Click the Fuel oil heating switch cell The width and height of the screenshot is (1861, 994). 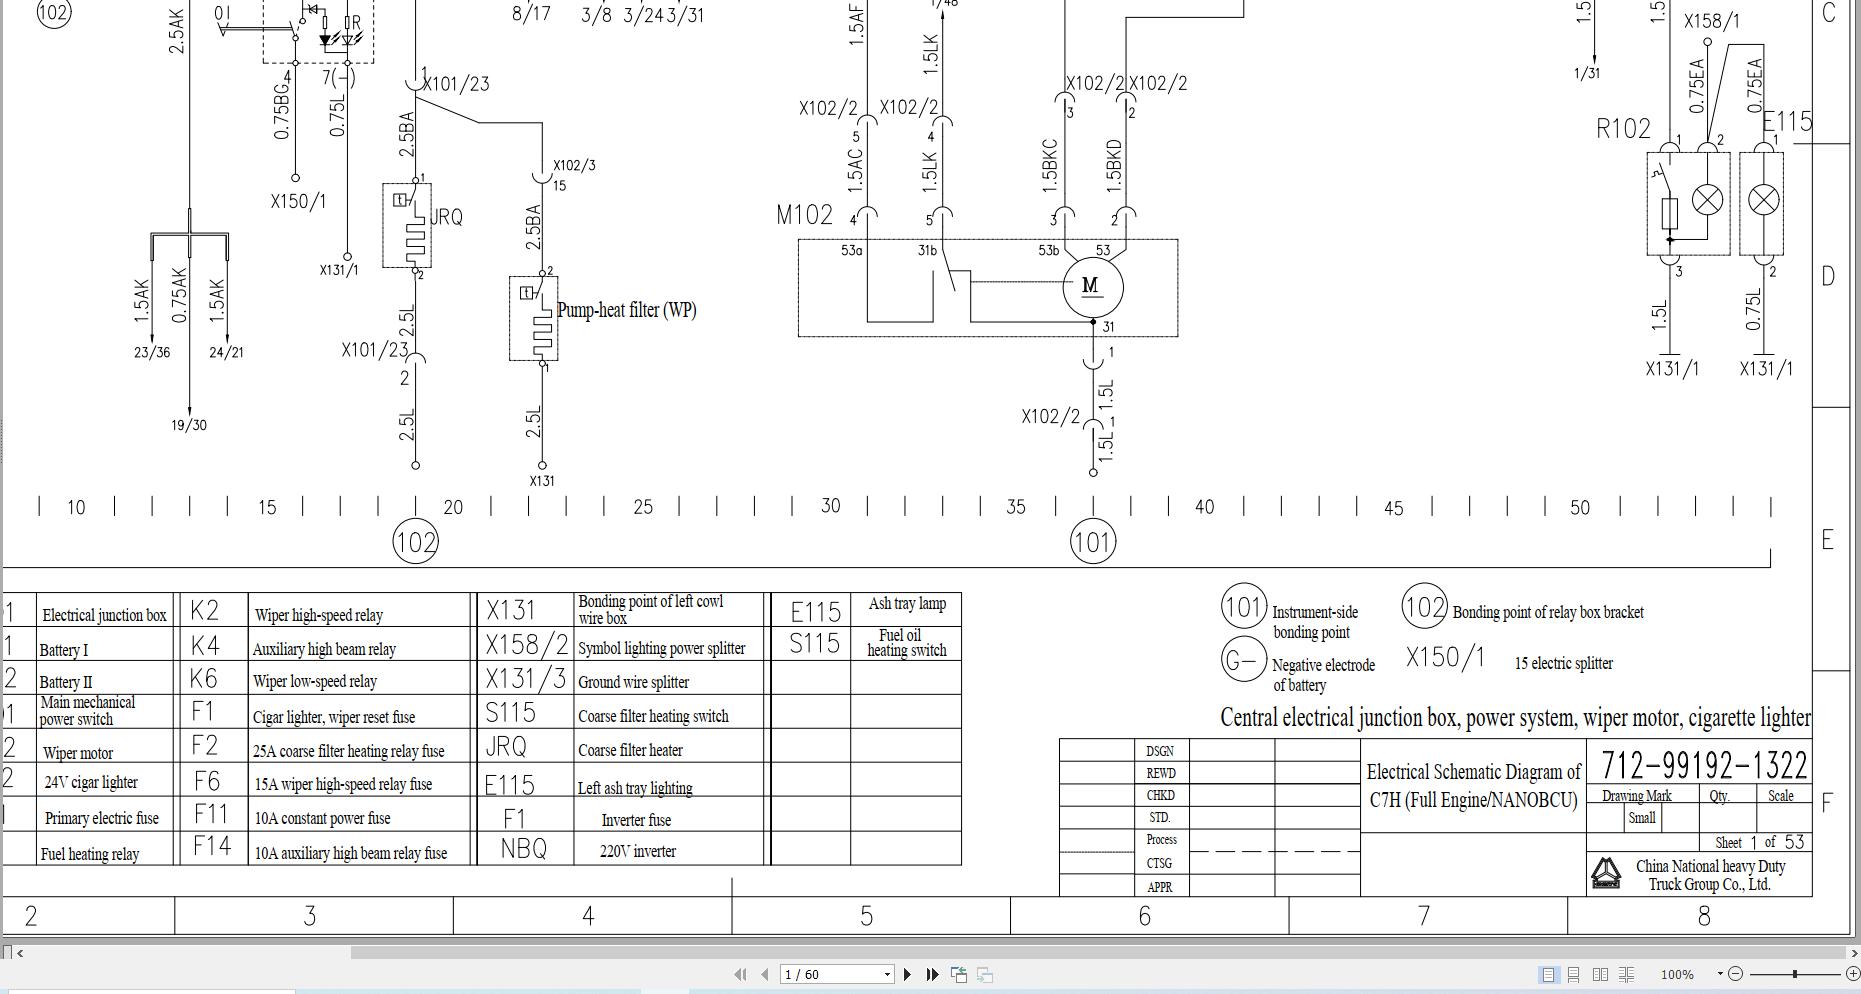click(x=906, y=643)
